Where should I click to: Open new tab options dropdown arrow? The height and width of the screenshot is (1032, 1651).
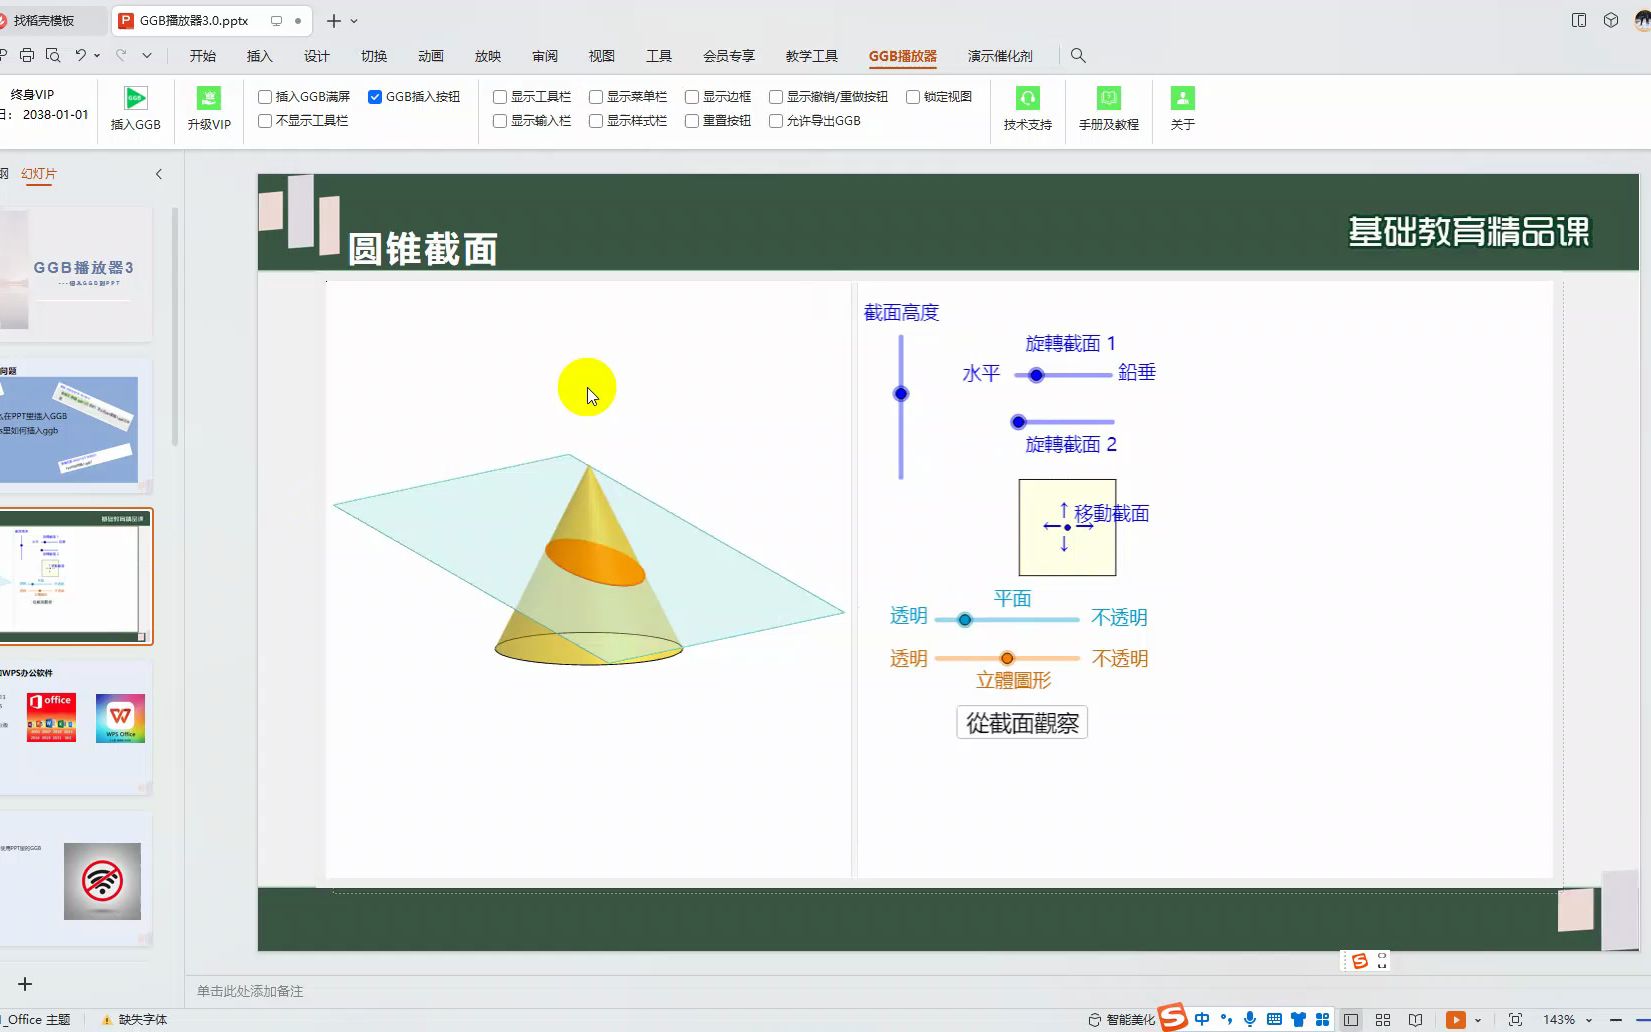click(x=354, y=21)
